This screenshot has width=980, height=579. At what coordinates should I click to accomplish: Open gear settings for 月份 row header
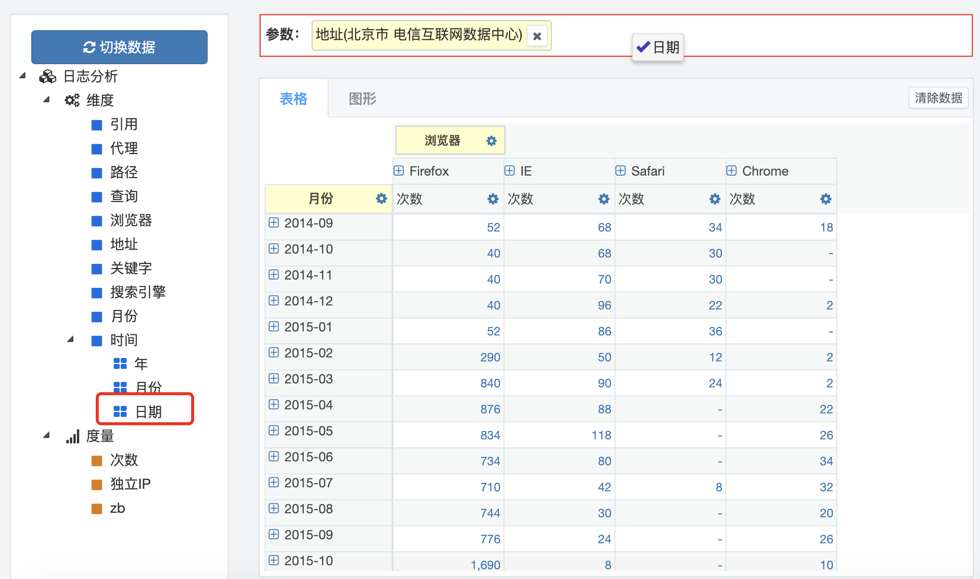click(x=381, y=199)
